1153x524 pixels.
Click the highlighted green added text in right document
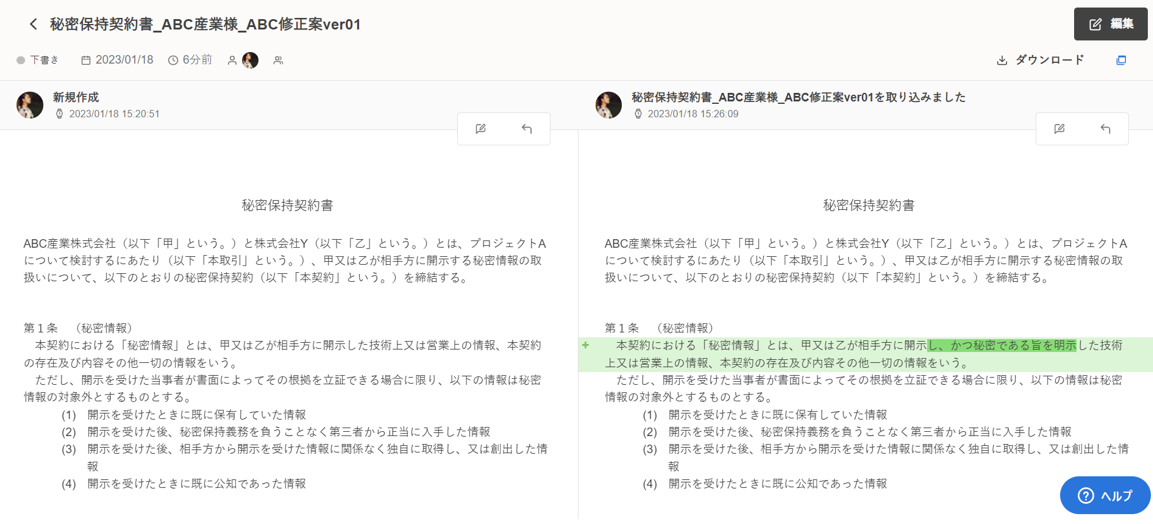click(1001, 345)
